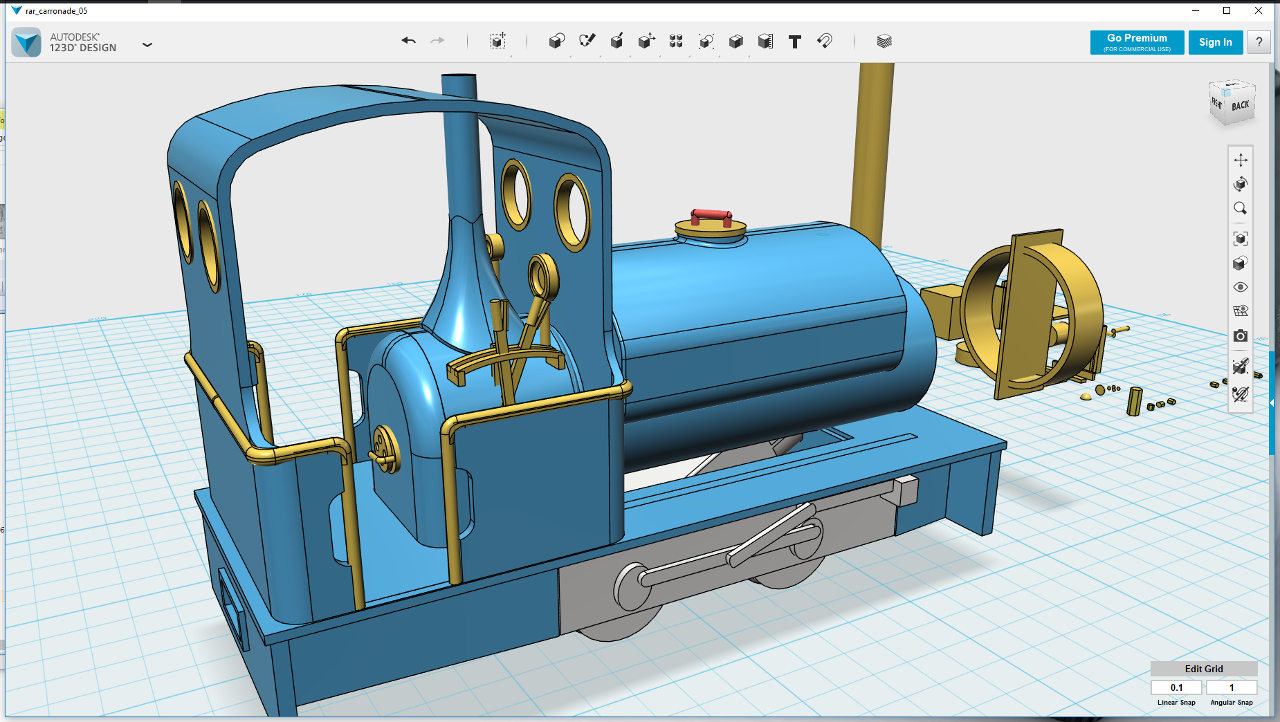Screen dimensions: 1280x722
Task: Select the Pan navigation tool
Action: click(1240, 160)
